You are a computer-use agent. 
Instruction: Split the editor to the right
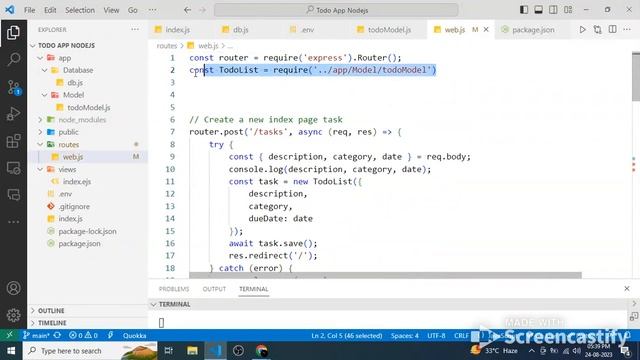612,29
